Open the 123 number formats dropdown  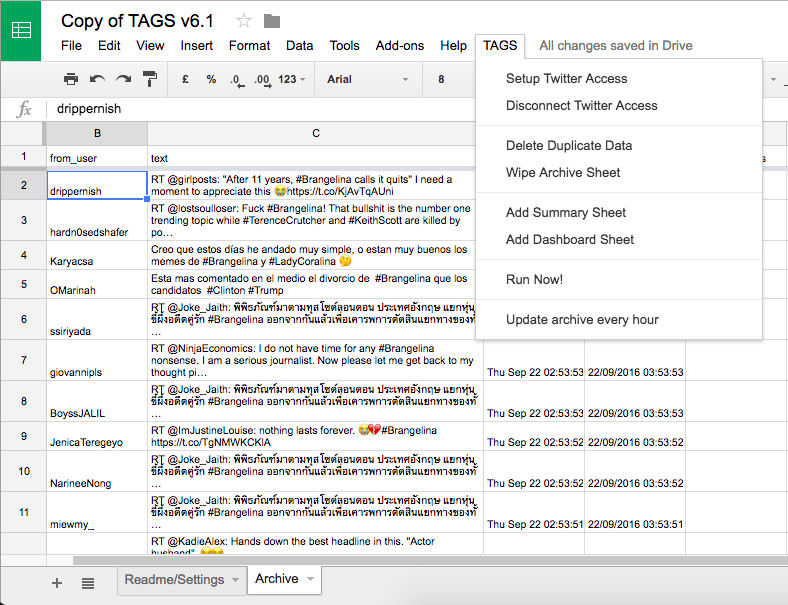tap(291, 79)
